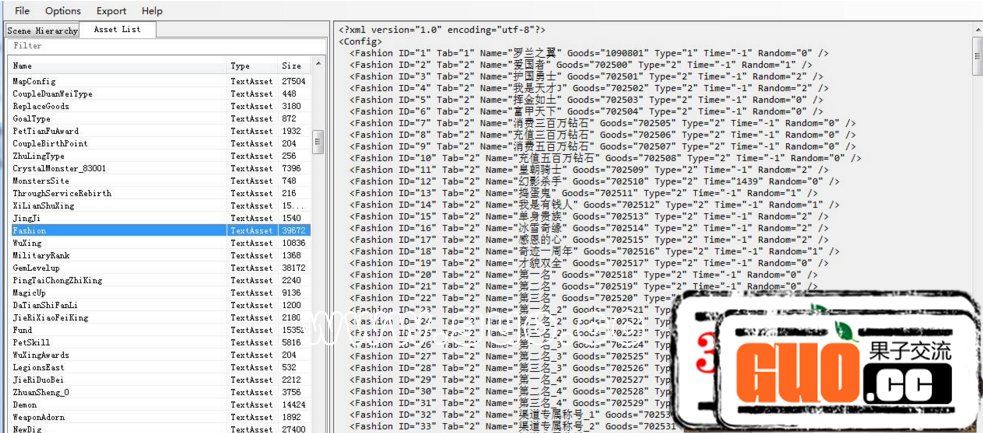Open the Export menu

point(111,11)
